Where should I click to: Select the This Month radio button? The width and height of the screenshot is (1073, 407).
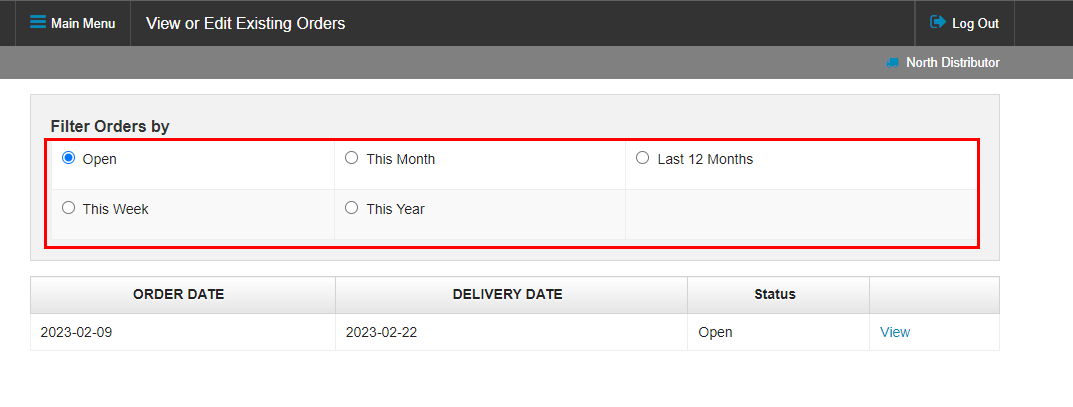coord(351,158)
